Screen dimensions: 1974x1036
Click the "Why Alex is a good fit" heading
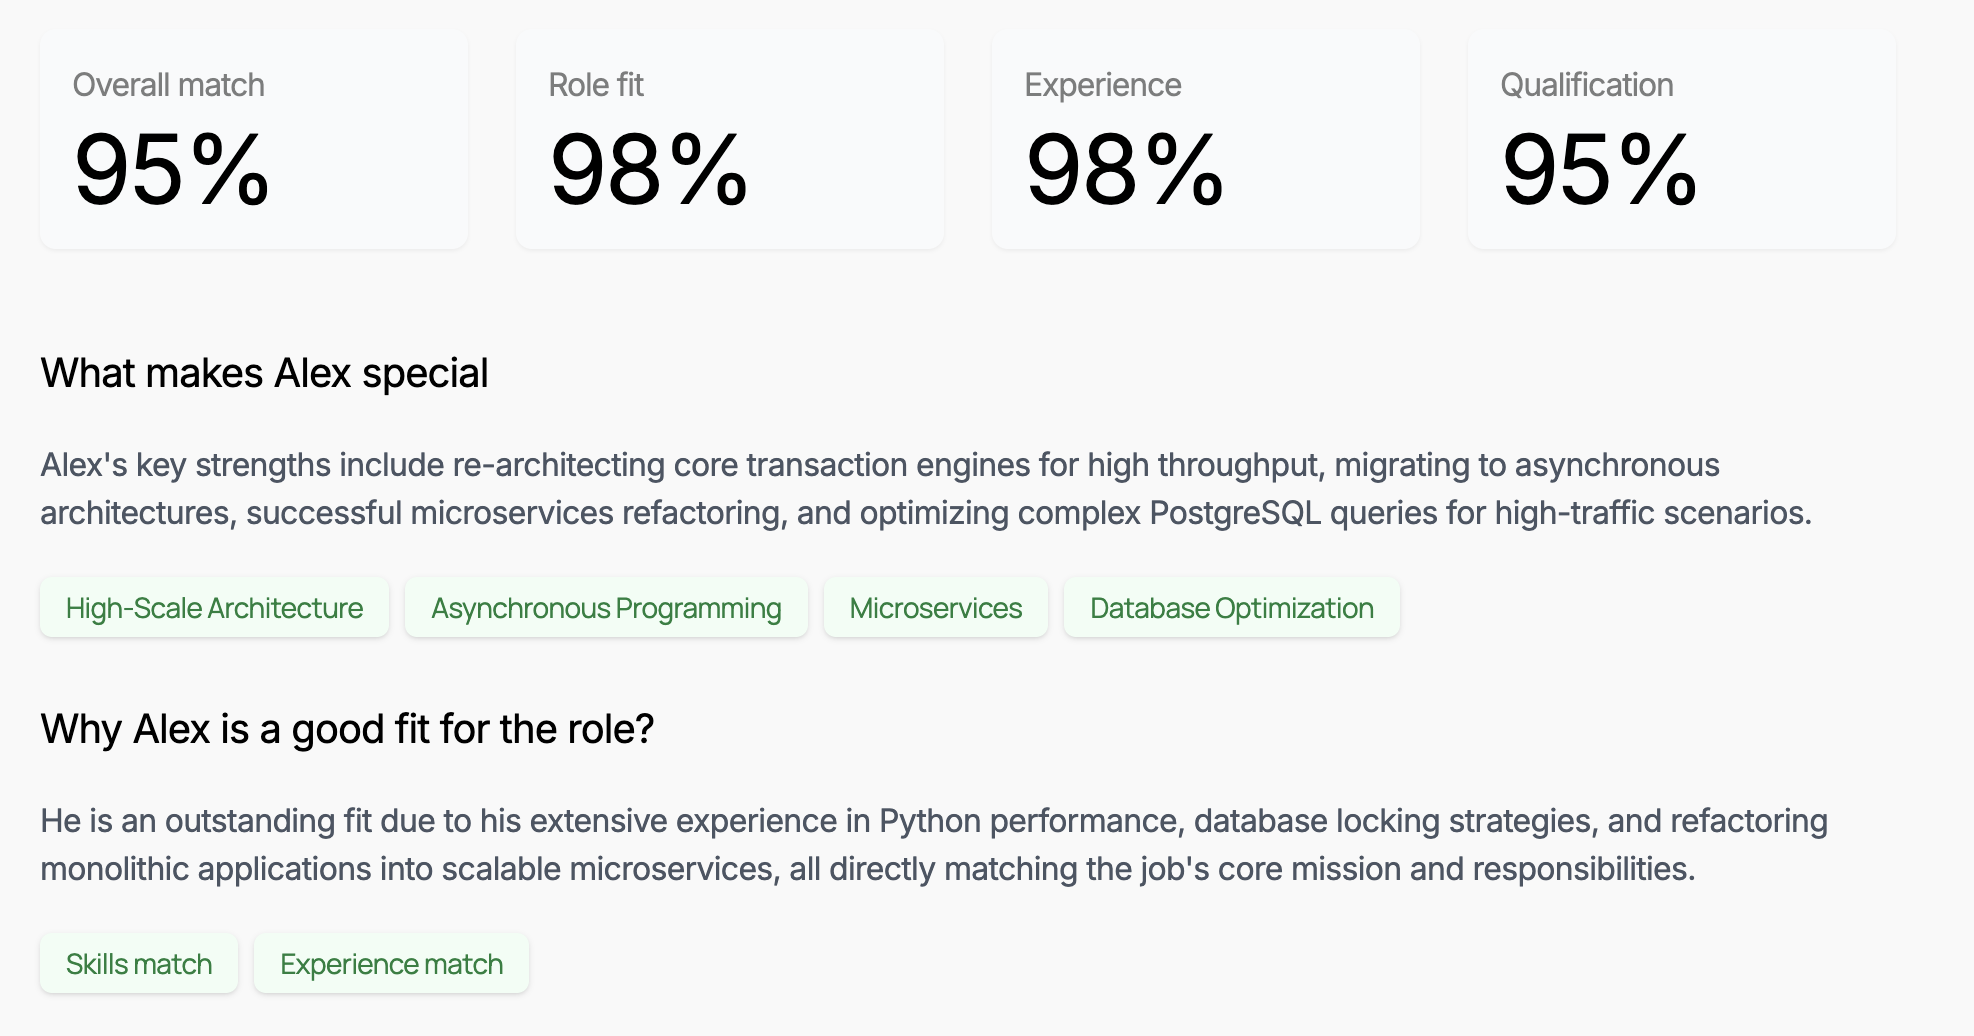[347, 729]
